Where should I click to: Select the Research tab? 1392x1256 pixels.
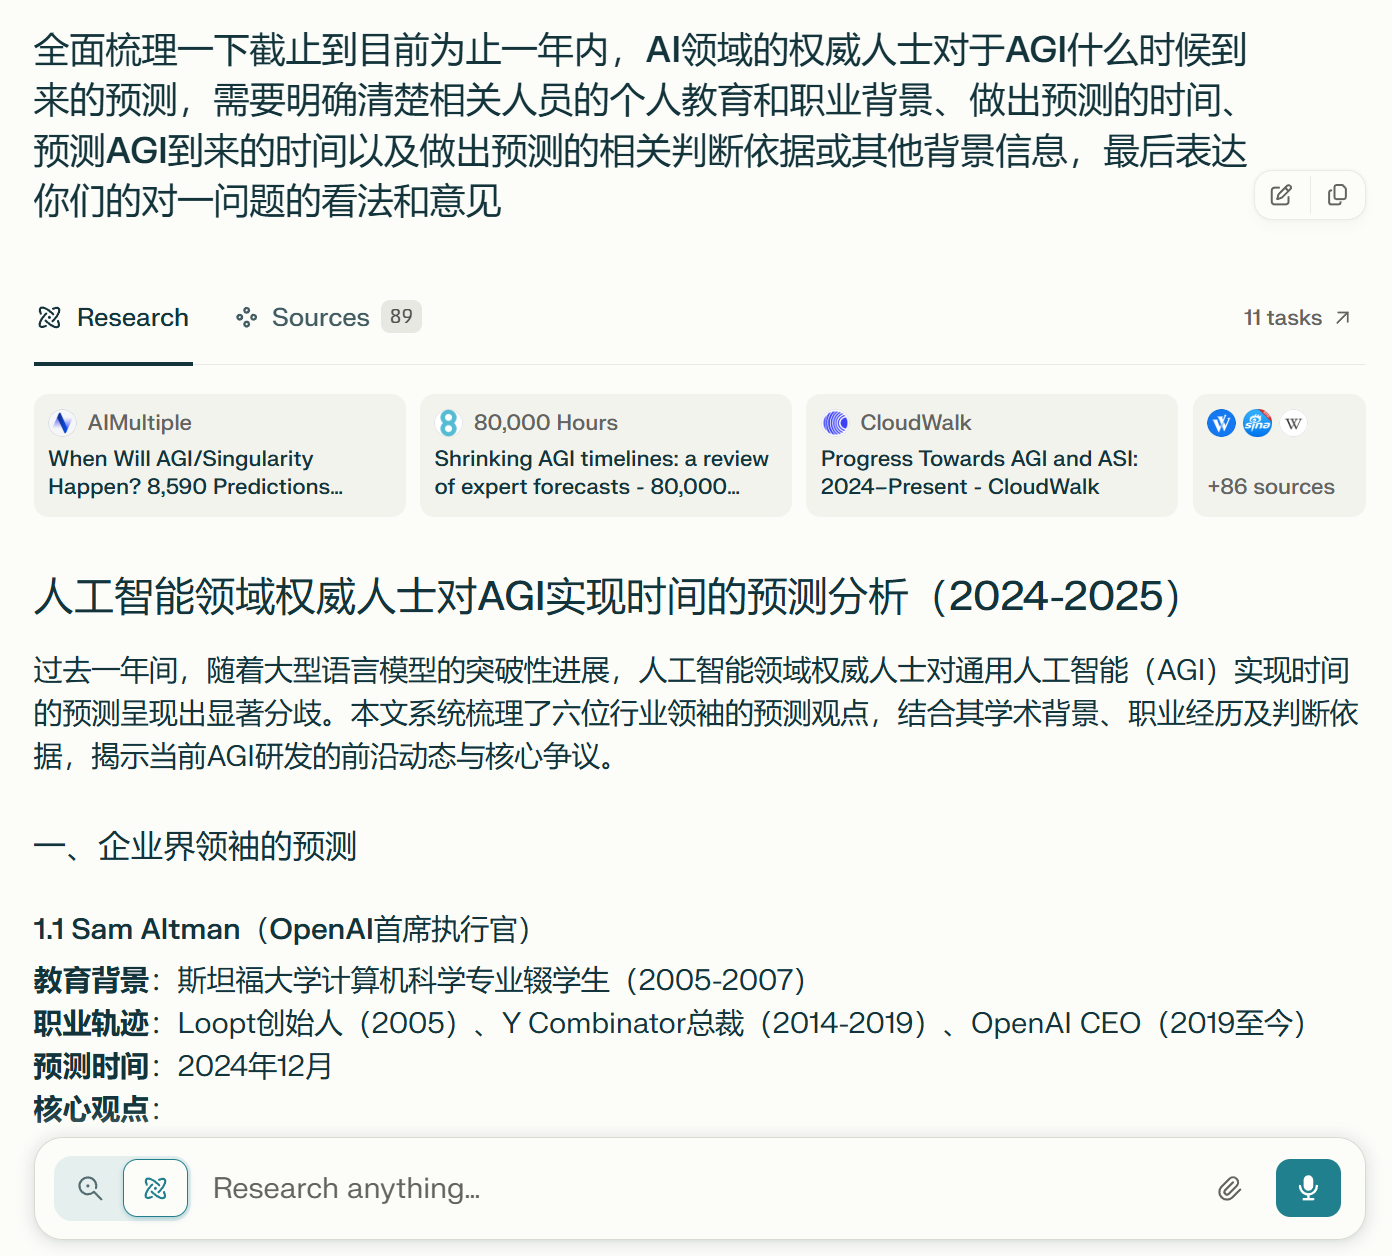pyautogui.click(x=113, y=318)
